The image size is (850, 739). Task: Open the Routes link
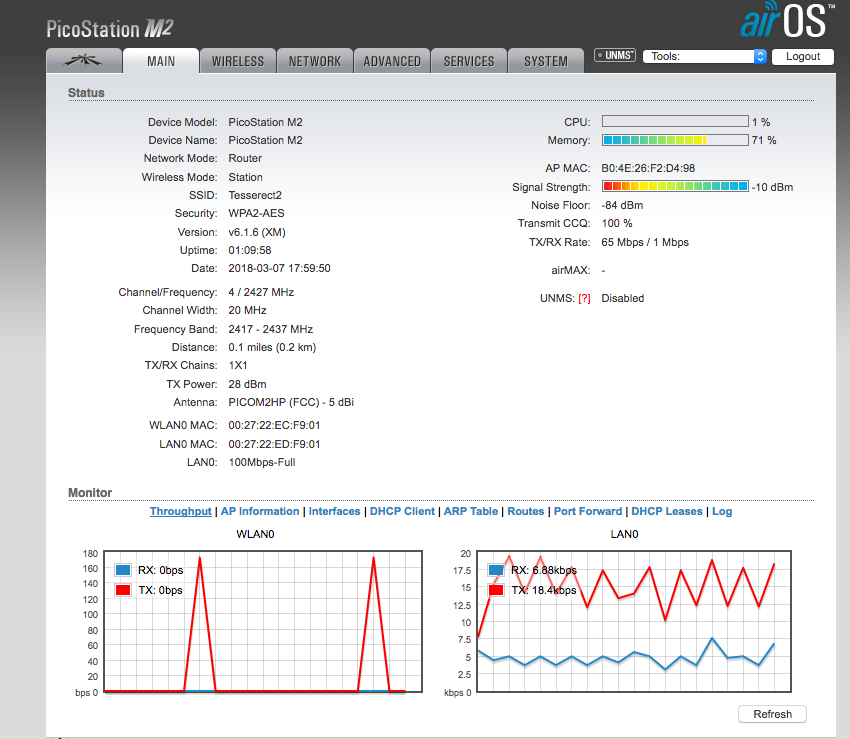point(526,511)
